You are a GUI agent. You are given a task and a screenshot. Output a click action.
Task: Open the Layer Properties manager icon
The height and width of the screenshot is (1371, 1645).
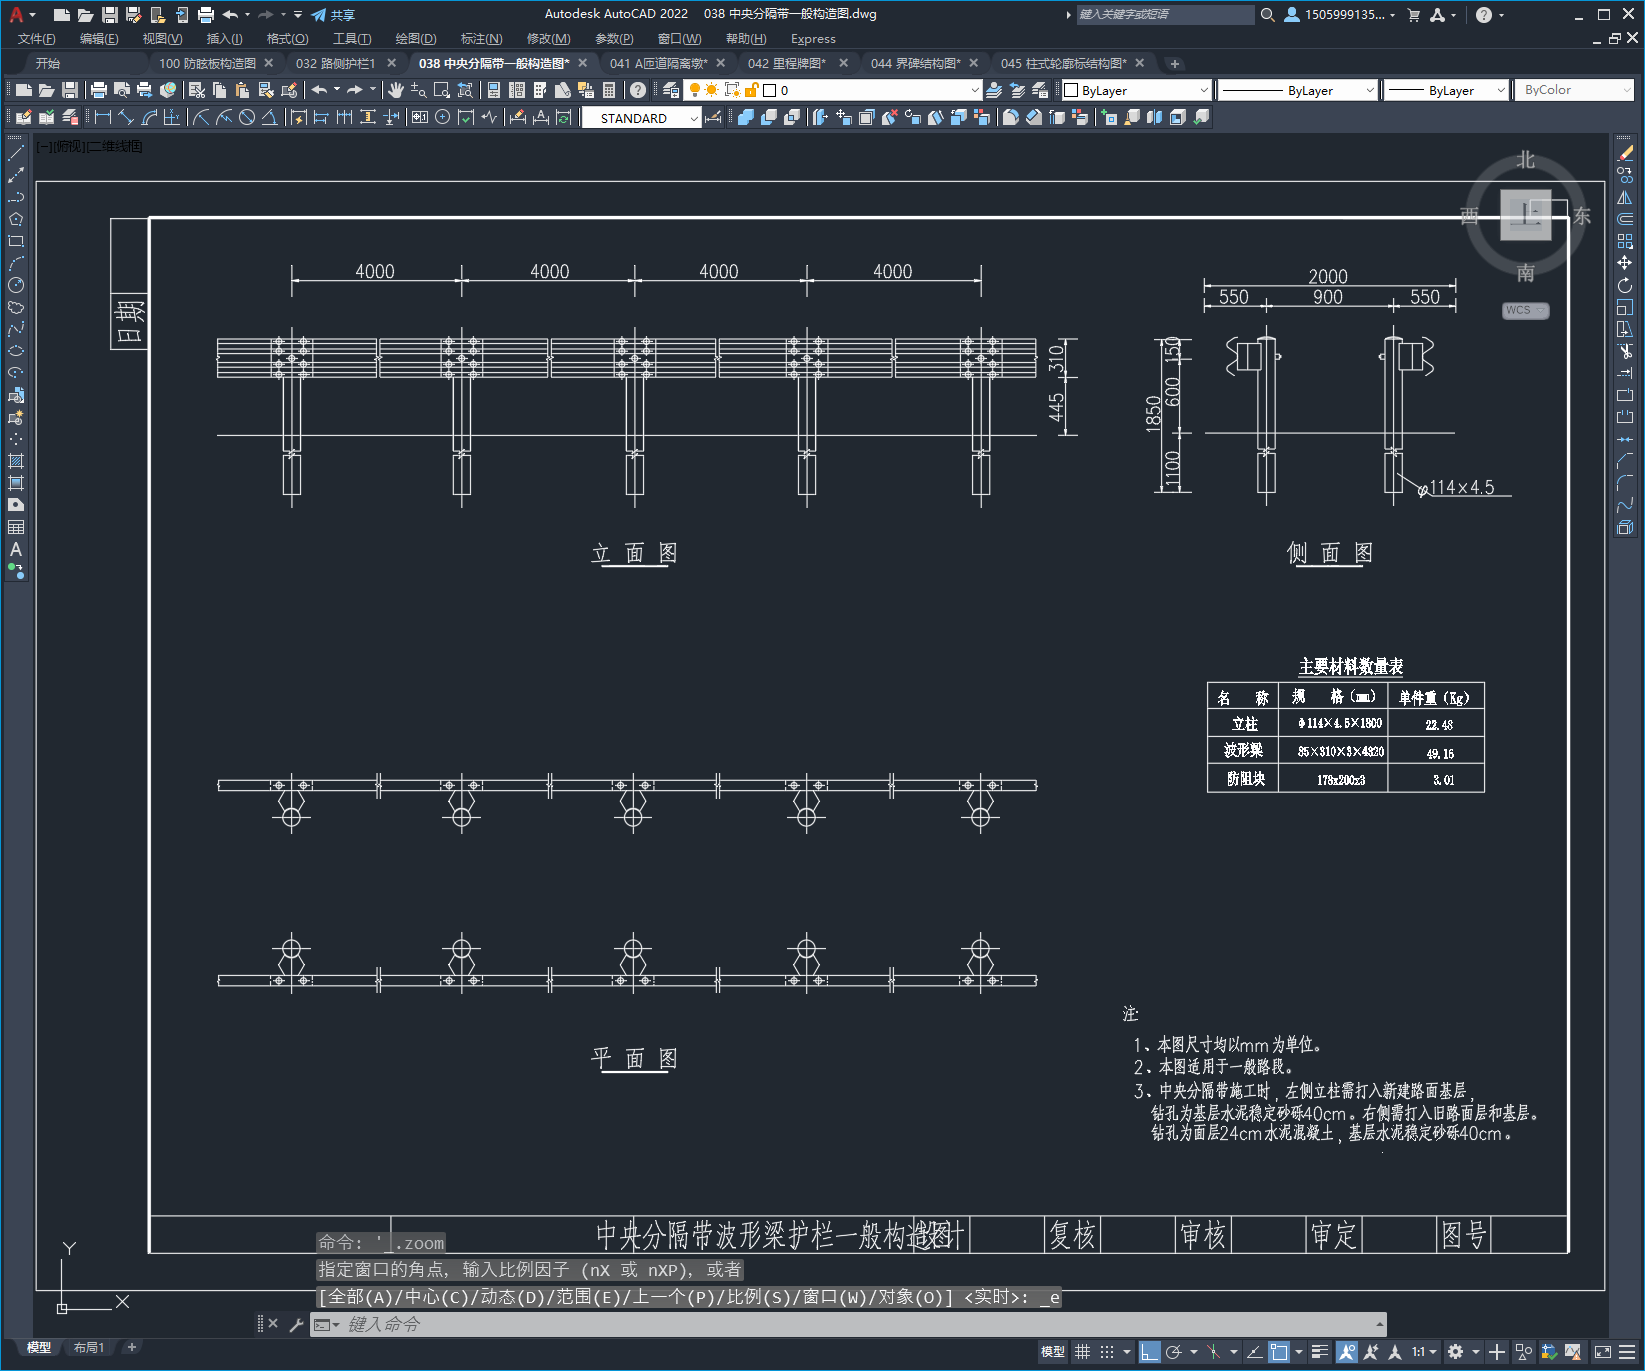tap(671, 90)
